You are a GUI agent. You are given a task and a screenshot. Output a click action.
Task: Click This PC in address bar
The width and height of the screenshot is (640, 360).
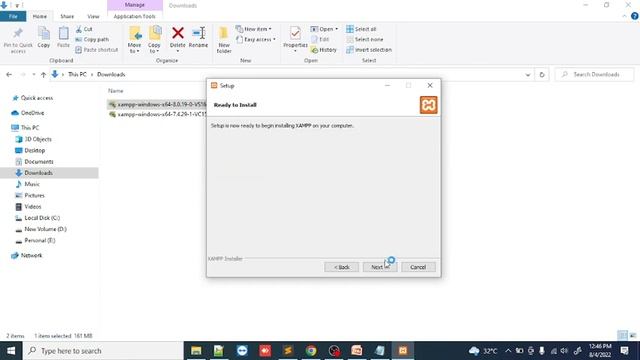pos(77,74)
